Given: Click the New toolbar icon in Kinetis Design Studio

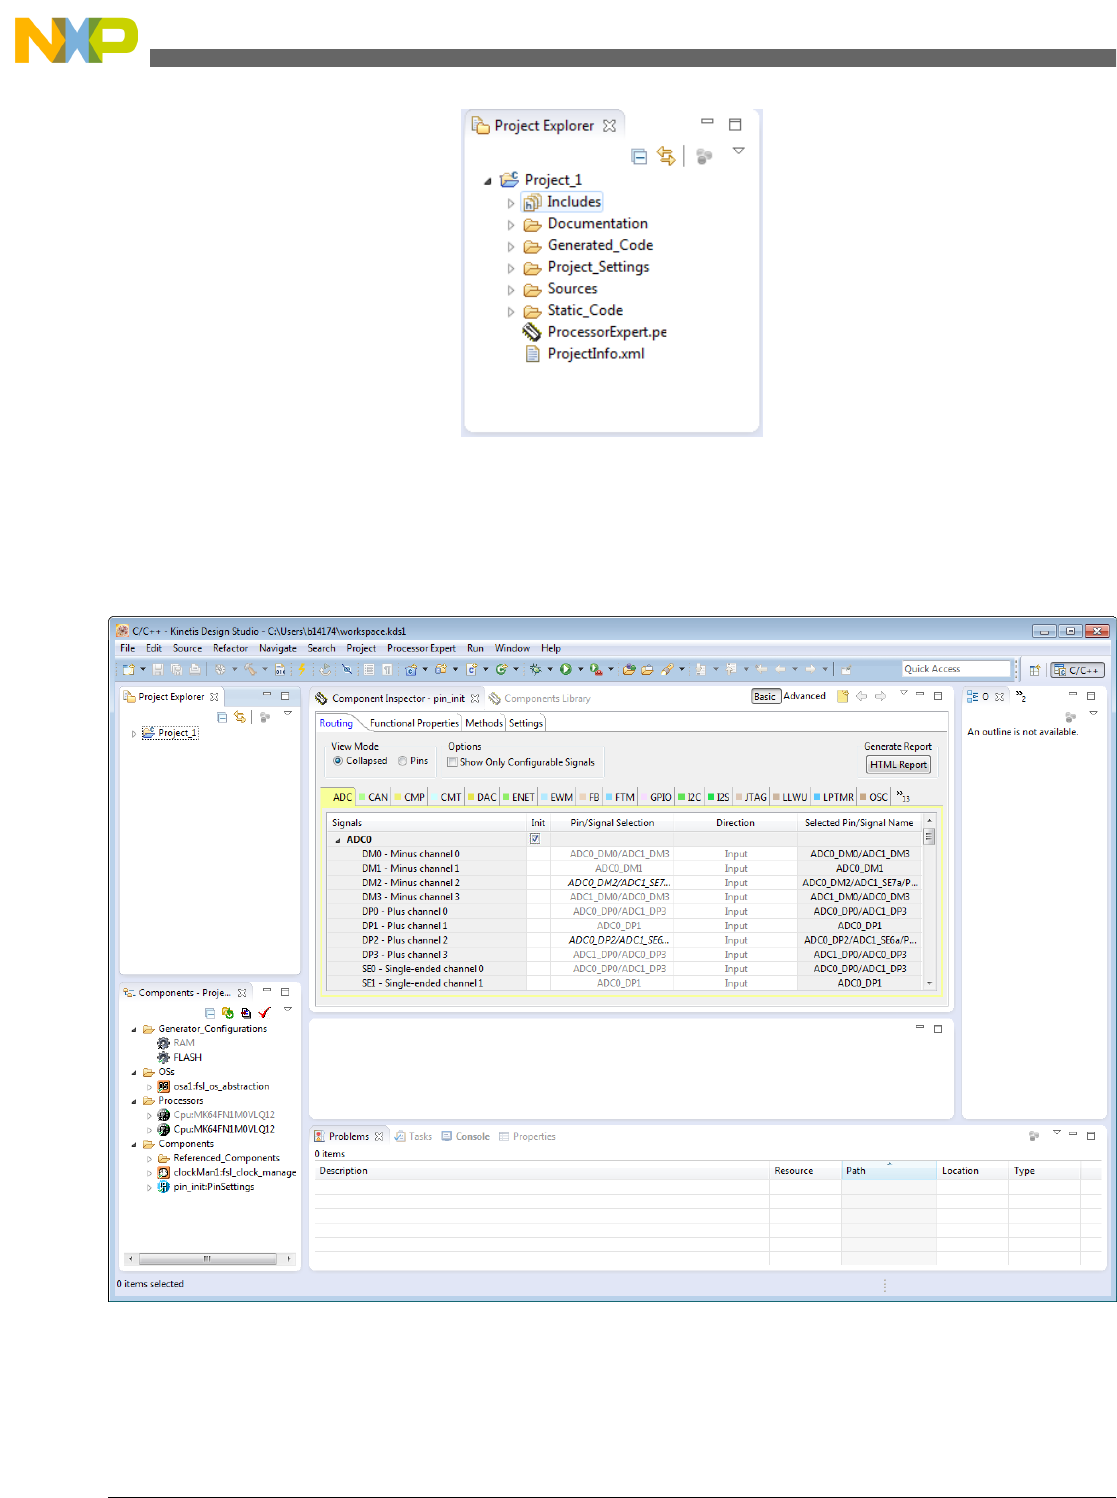Looking at the screenshot, I should (x=128, y=669).
